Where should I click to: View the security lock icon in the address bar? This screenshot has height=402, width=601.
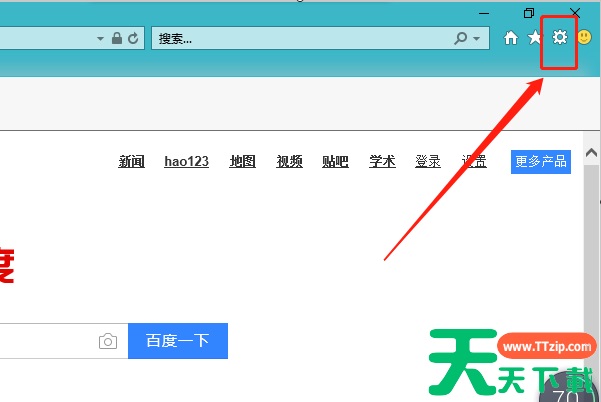coord(117,38)
